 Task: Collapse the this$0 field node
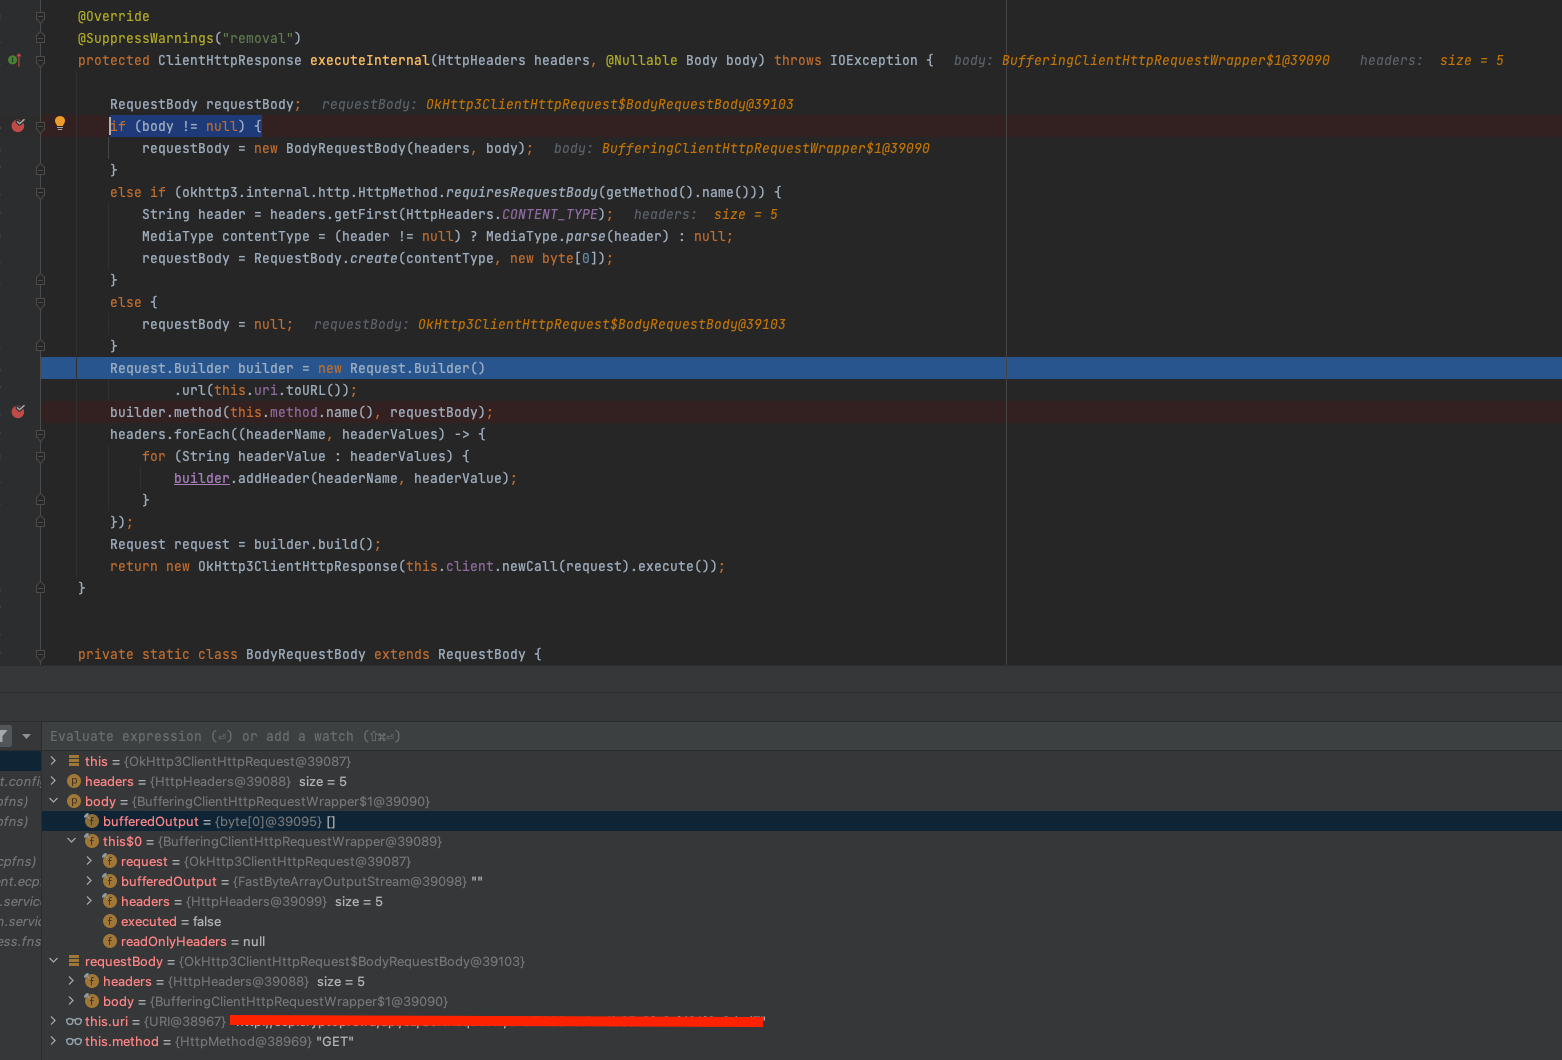point(72,841)
